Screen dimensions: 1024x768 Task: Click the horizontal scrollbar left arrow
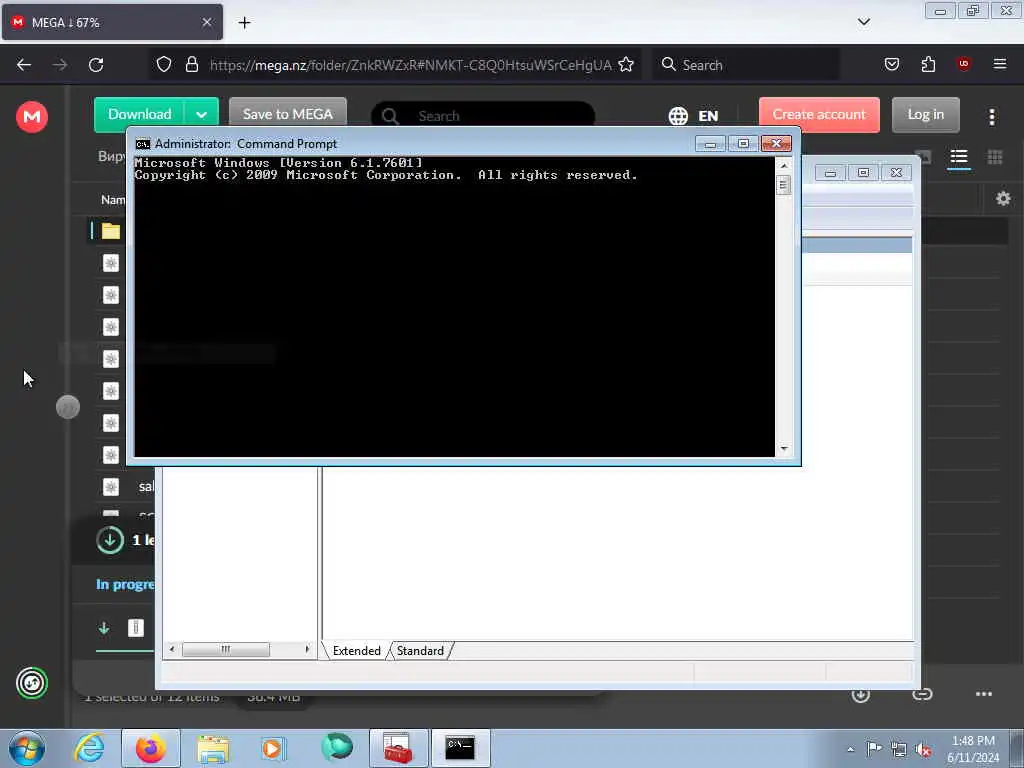(x=172, y=649)
